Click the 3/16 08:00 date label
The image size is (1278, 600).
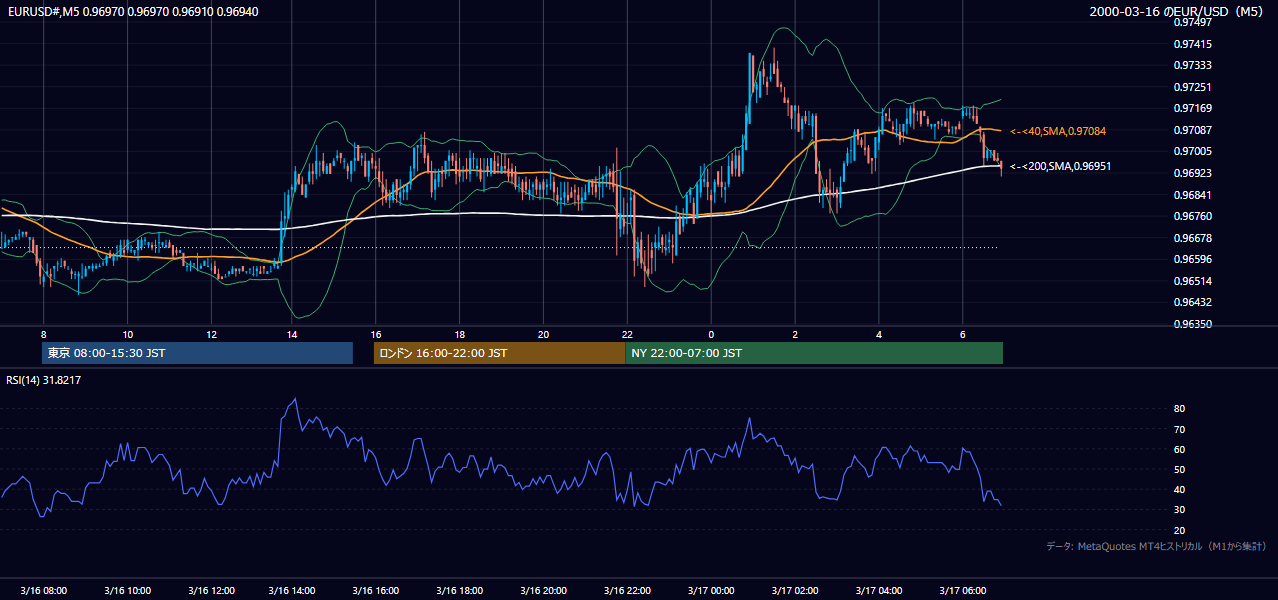pos(43,590)
